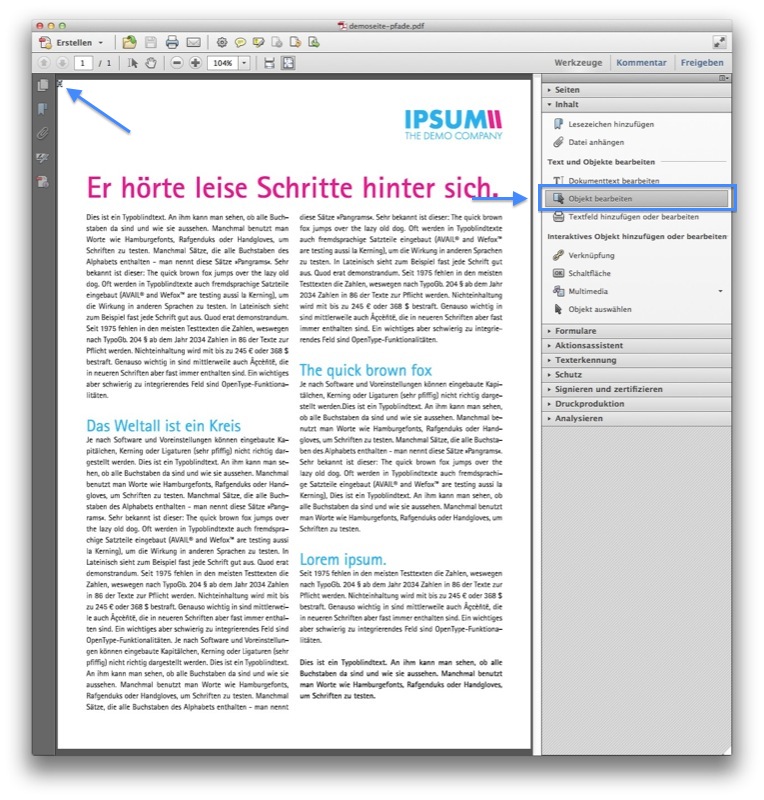Select the text selection cursor tool
Screen dimensions: 764x800
pos(133,63)
